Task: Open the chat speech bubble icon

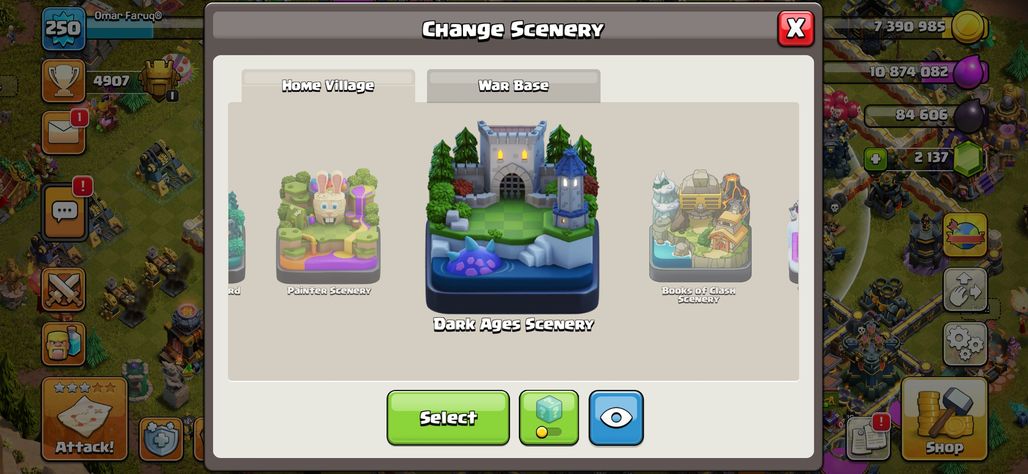Action: (x=65, y=212)
